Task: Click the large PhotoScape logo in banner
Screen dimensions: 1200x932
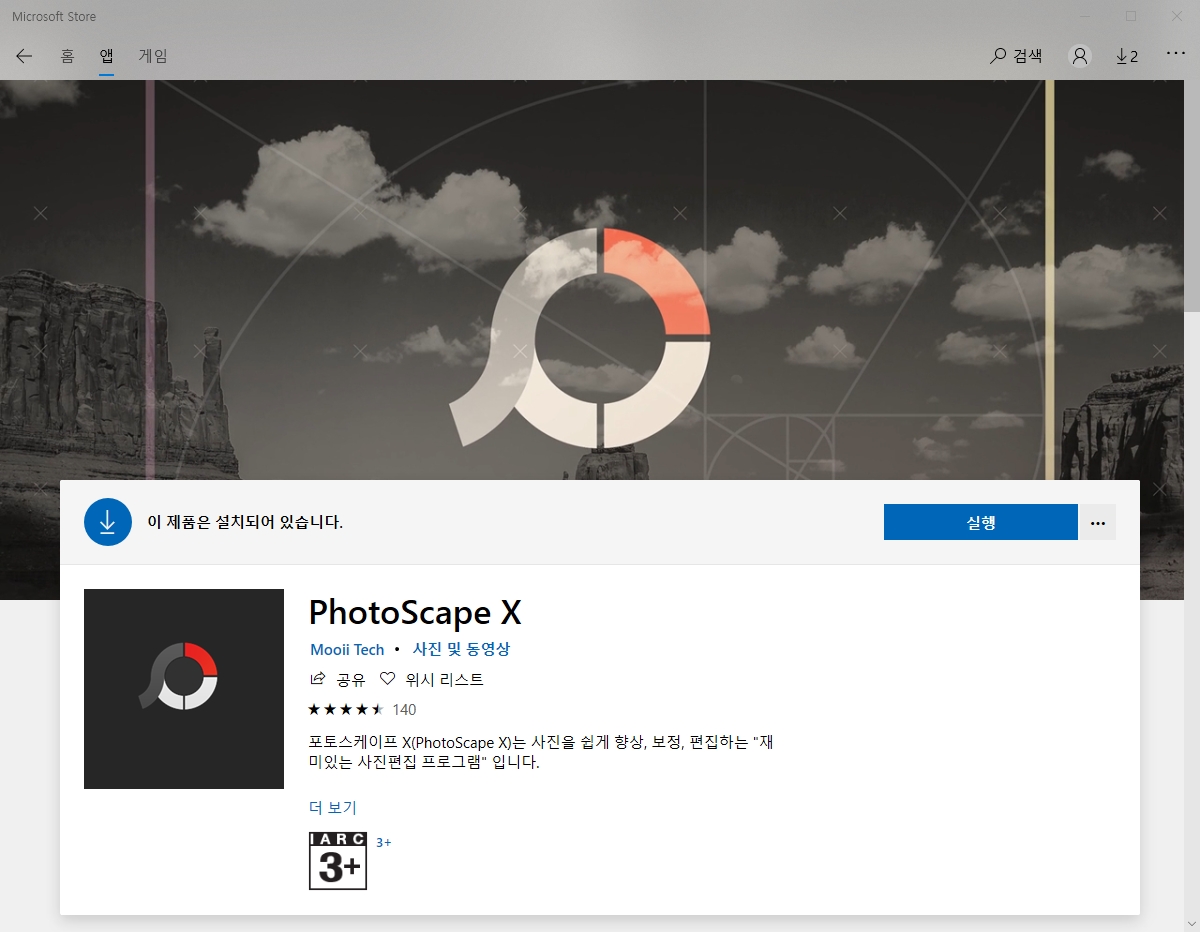Action: 580,337
